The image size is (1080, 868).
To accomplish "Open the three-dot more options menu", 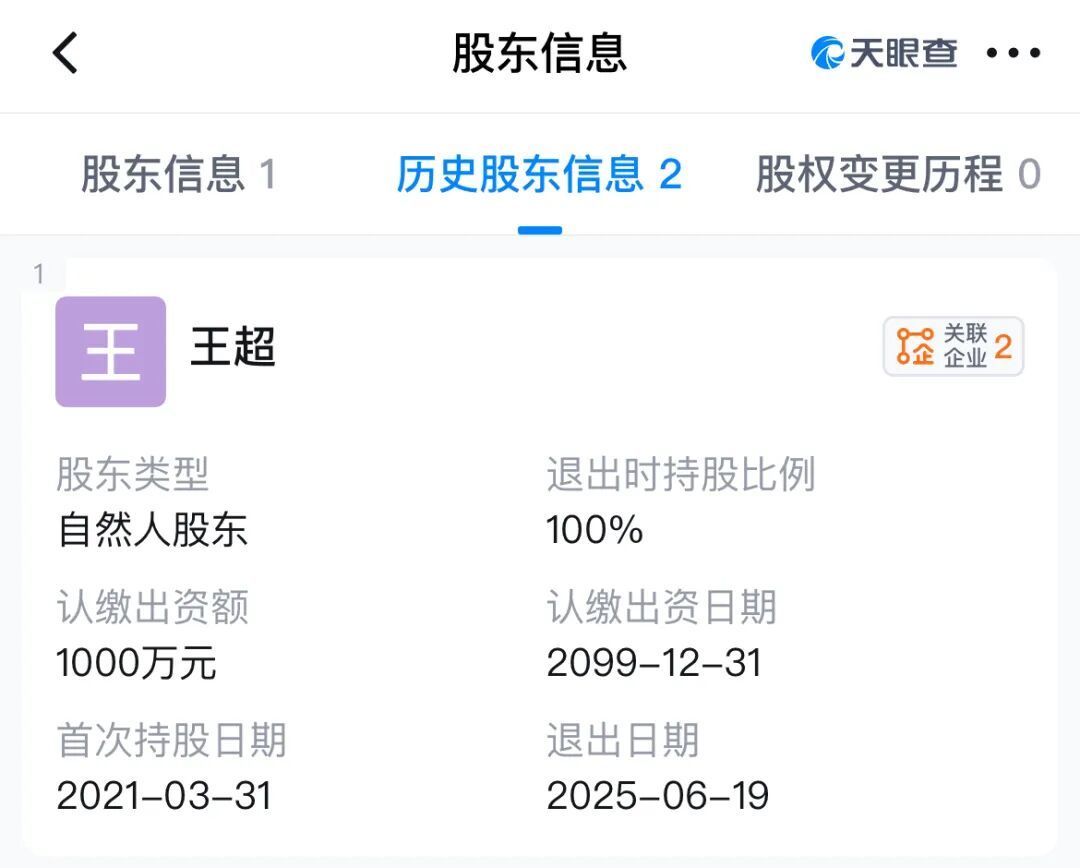I will pos(1014,53).
